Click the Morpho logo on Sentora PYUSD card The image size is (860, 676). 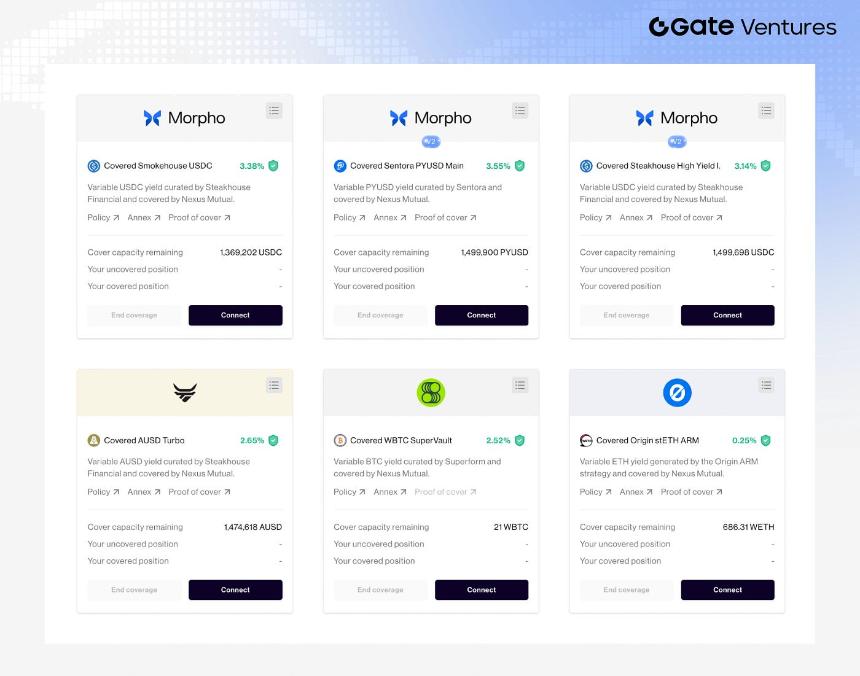tap(431, 118)
